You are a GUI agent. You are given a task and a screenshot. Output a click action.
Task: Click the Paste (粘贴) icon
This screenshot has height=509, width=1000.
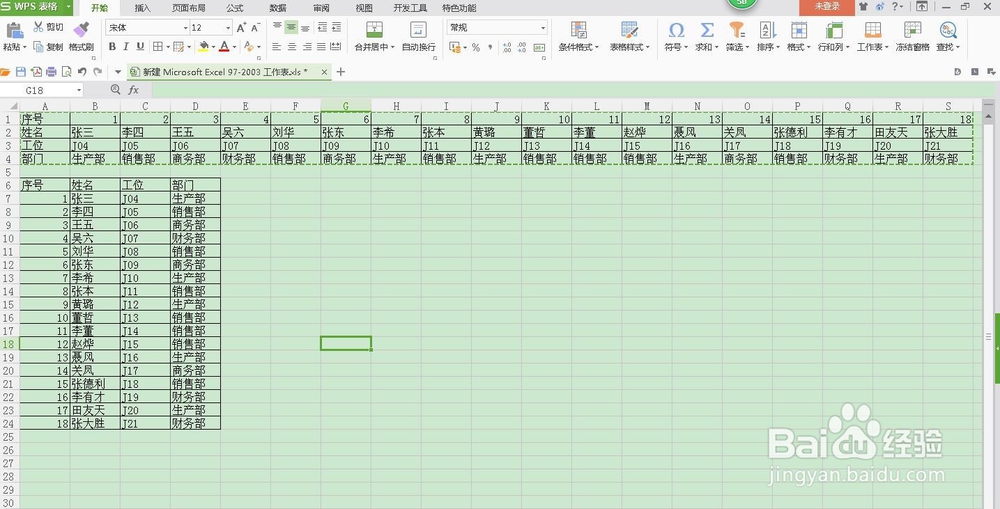[14, 31]
